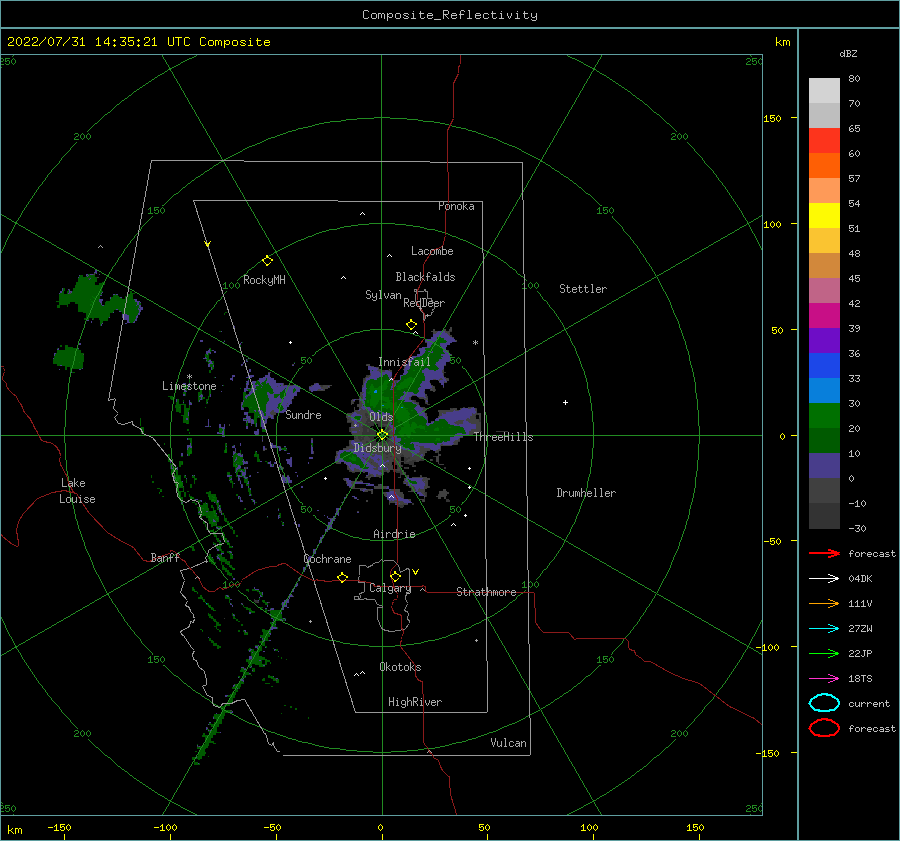Viewport: 900px width, 841px height.
Task: Click the yellow radar-site marker at Olds
Action: [x=382, y=435]
